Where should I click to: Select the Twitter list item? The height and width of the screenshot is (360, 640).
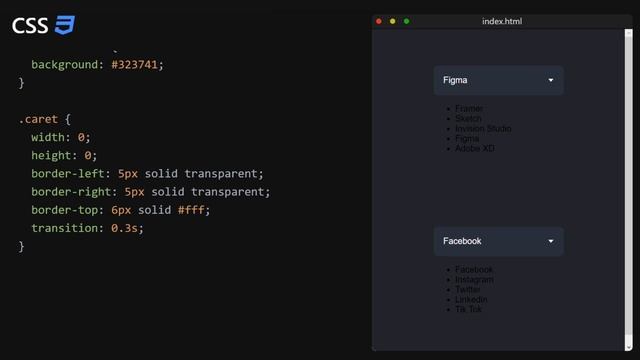[468, 289]
